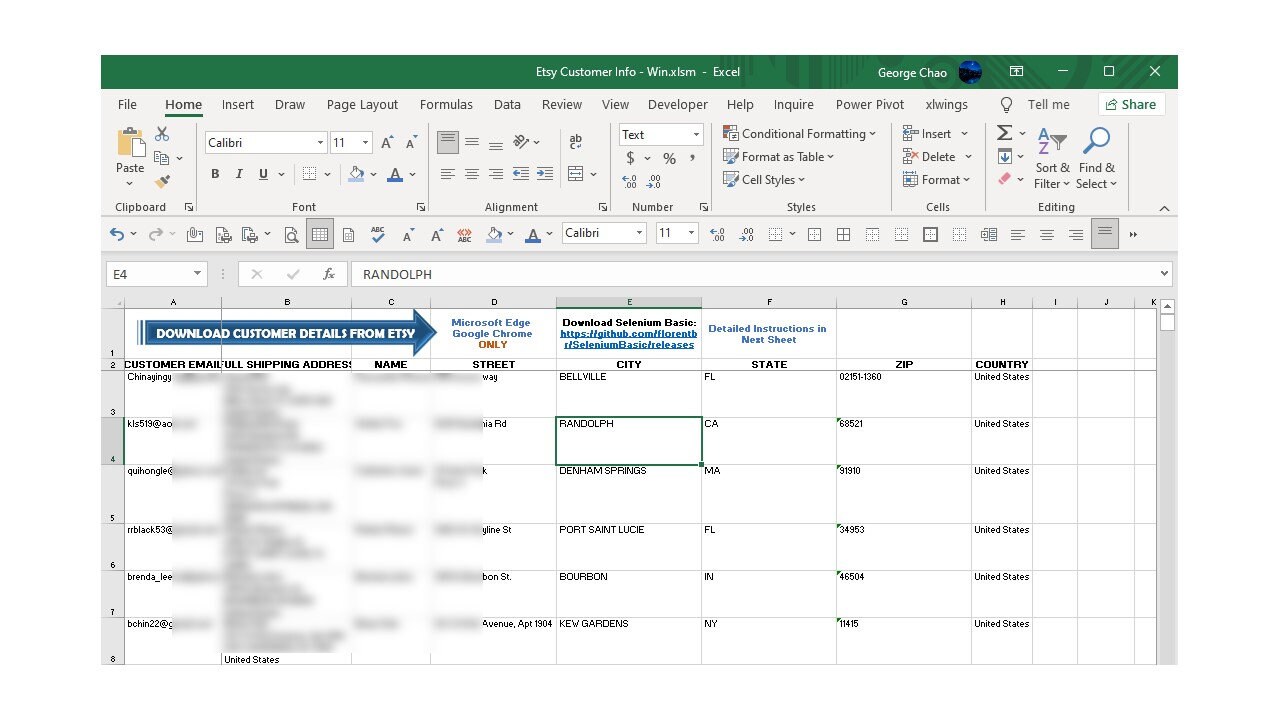Open the ribbon font size 11 dropdown

(x=365, y=143)
